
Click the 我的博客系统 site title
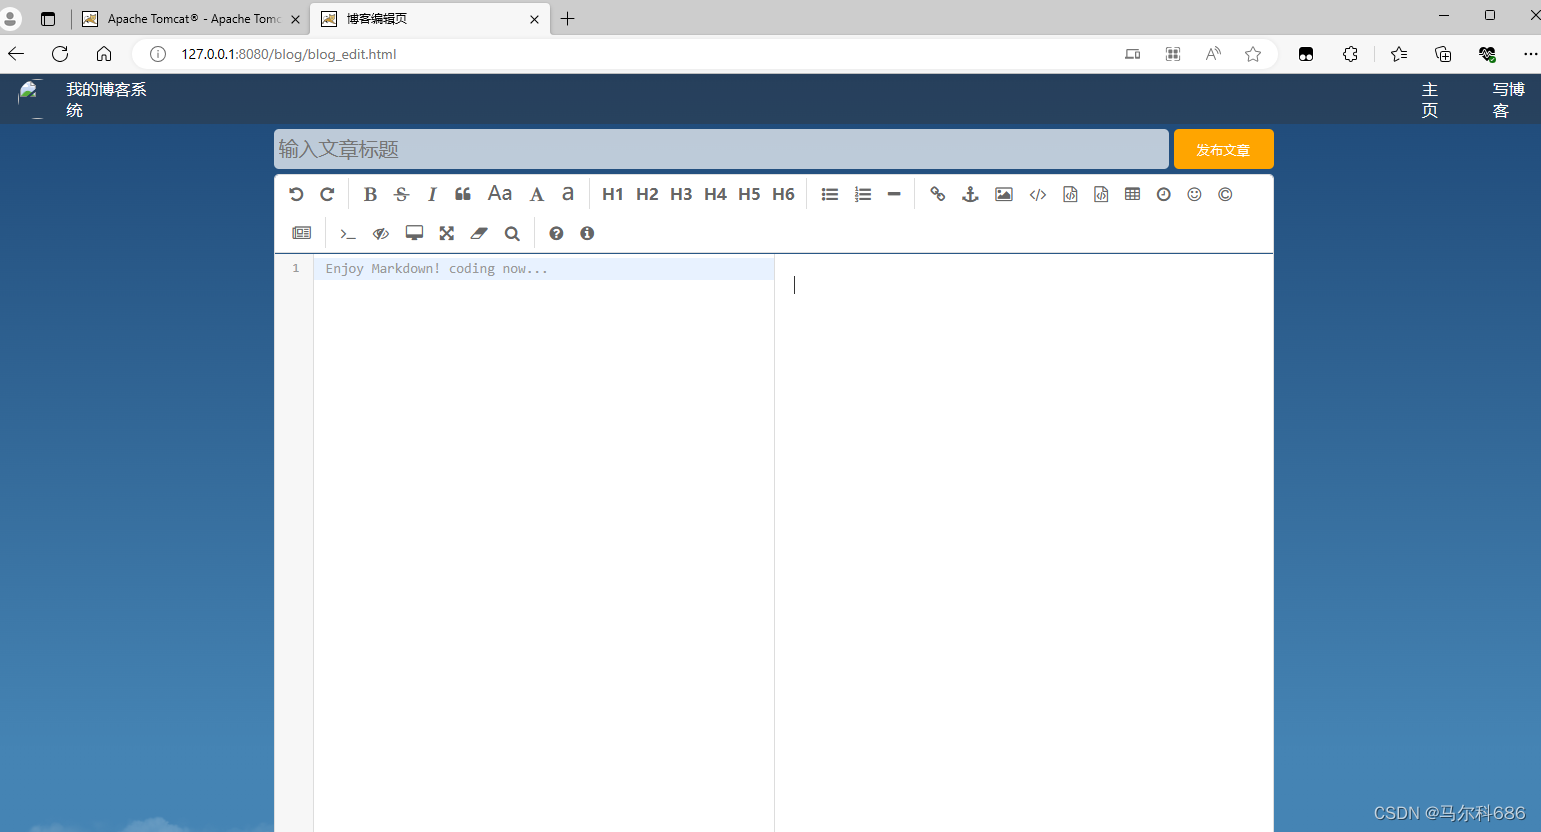pyautogui.click(x=106, y=100)
